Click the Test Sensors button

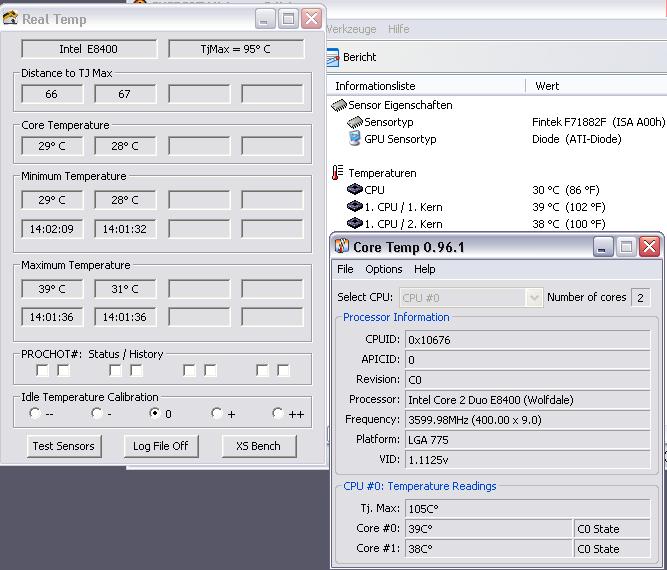tap(64, 446)
